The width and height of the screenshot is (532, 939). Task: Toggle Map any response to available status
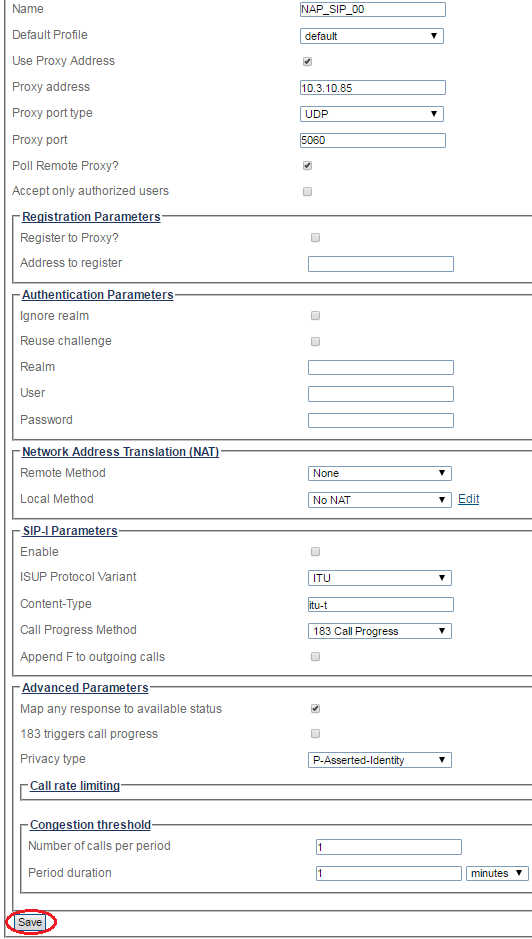pos(315,708)
